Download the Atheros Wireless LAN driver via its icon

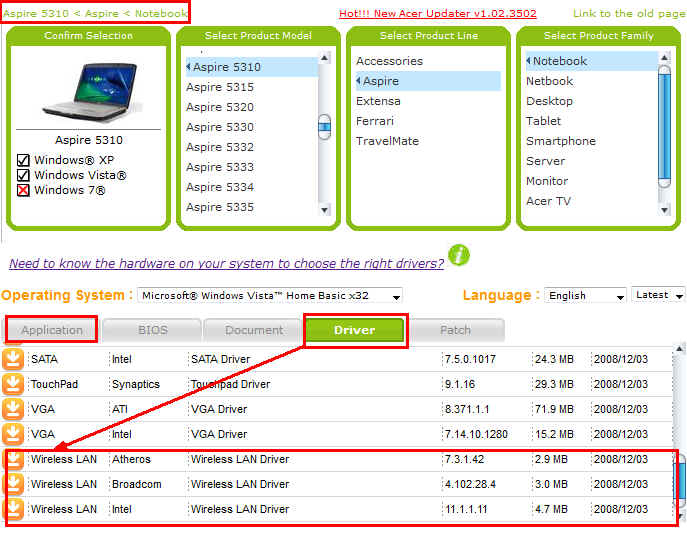pos(14,459)
